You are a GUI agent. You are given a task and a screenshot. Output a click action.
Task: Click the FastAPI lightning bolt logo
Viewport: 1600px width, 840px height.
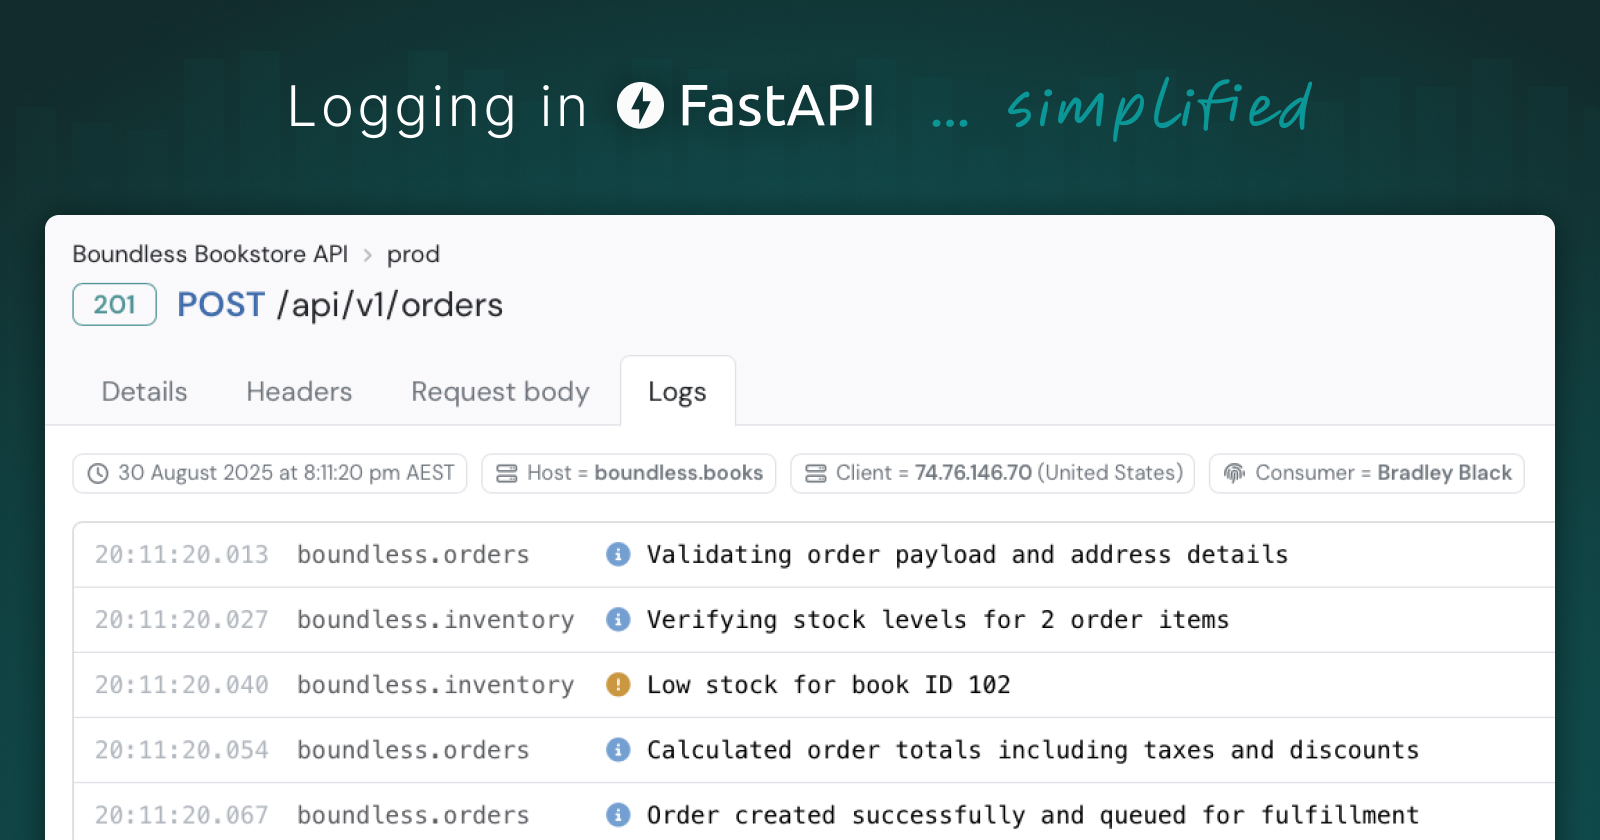pos(640,106)
